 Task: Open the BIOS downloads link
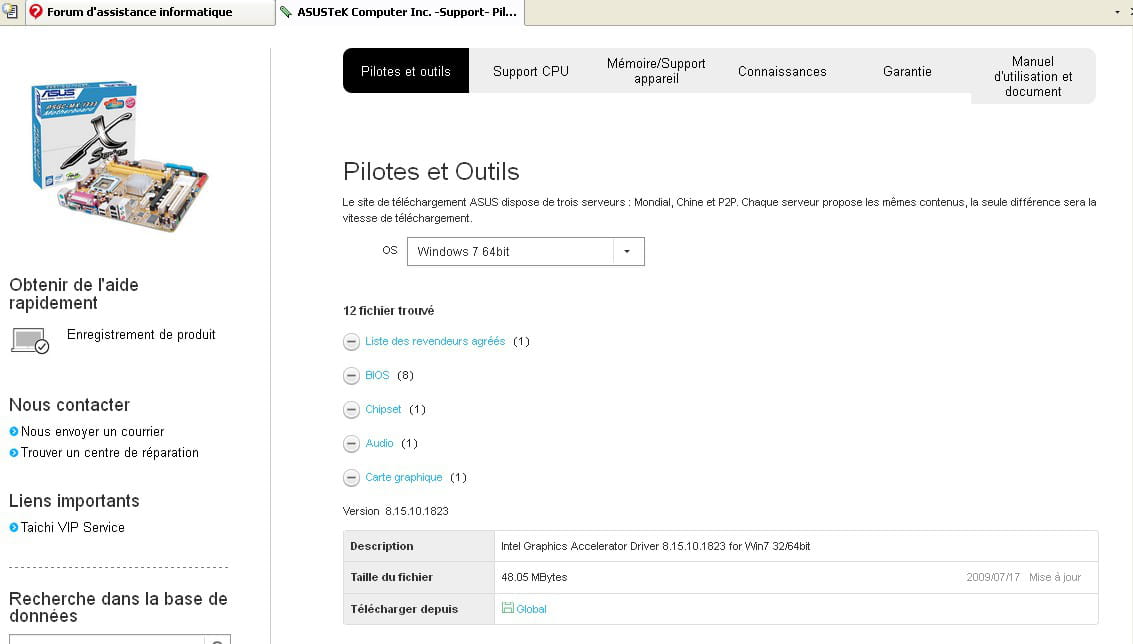[x=377, y=375]
